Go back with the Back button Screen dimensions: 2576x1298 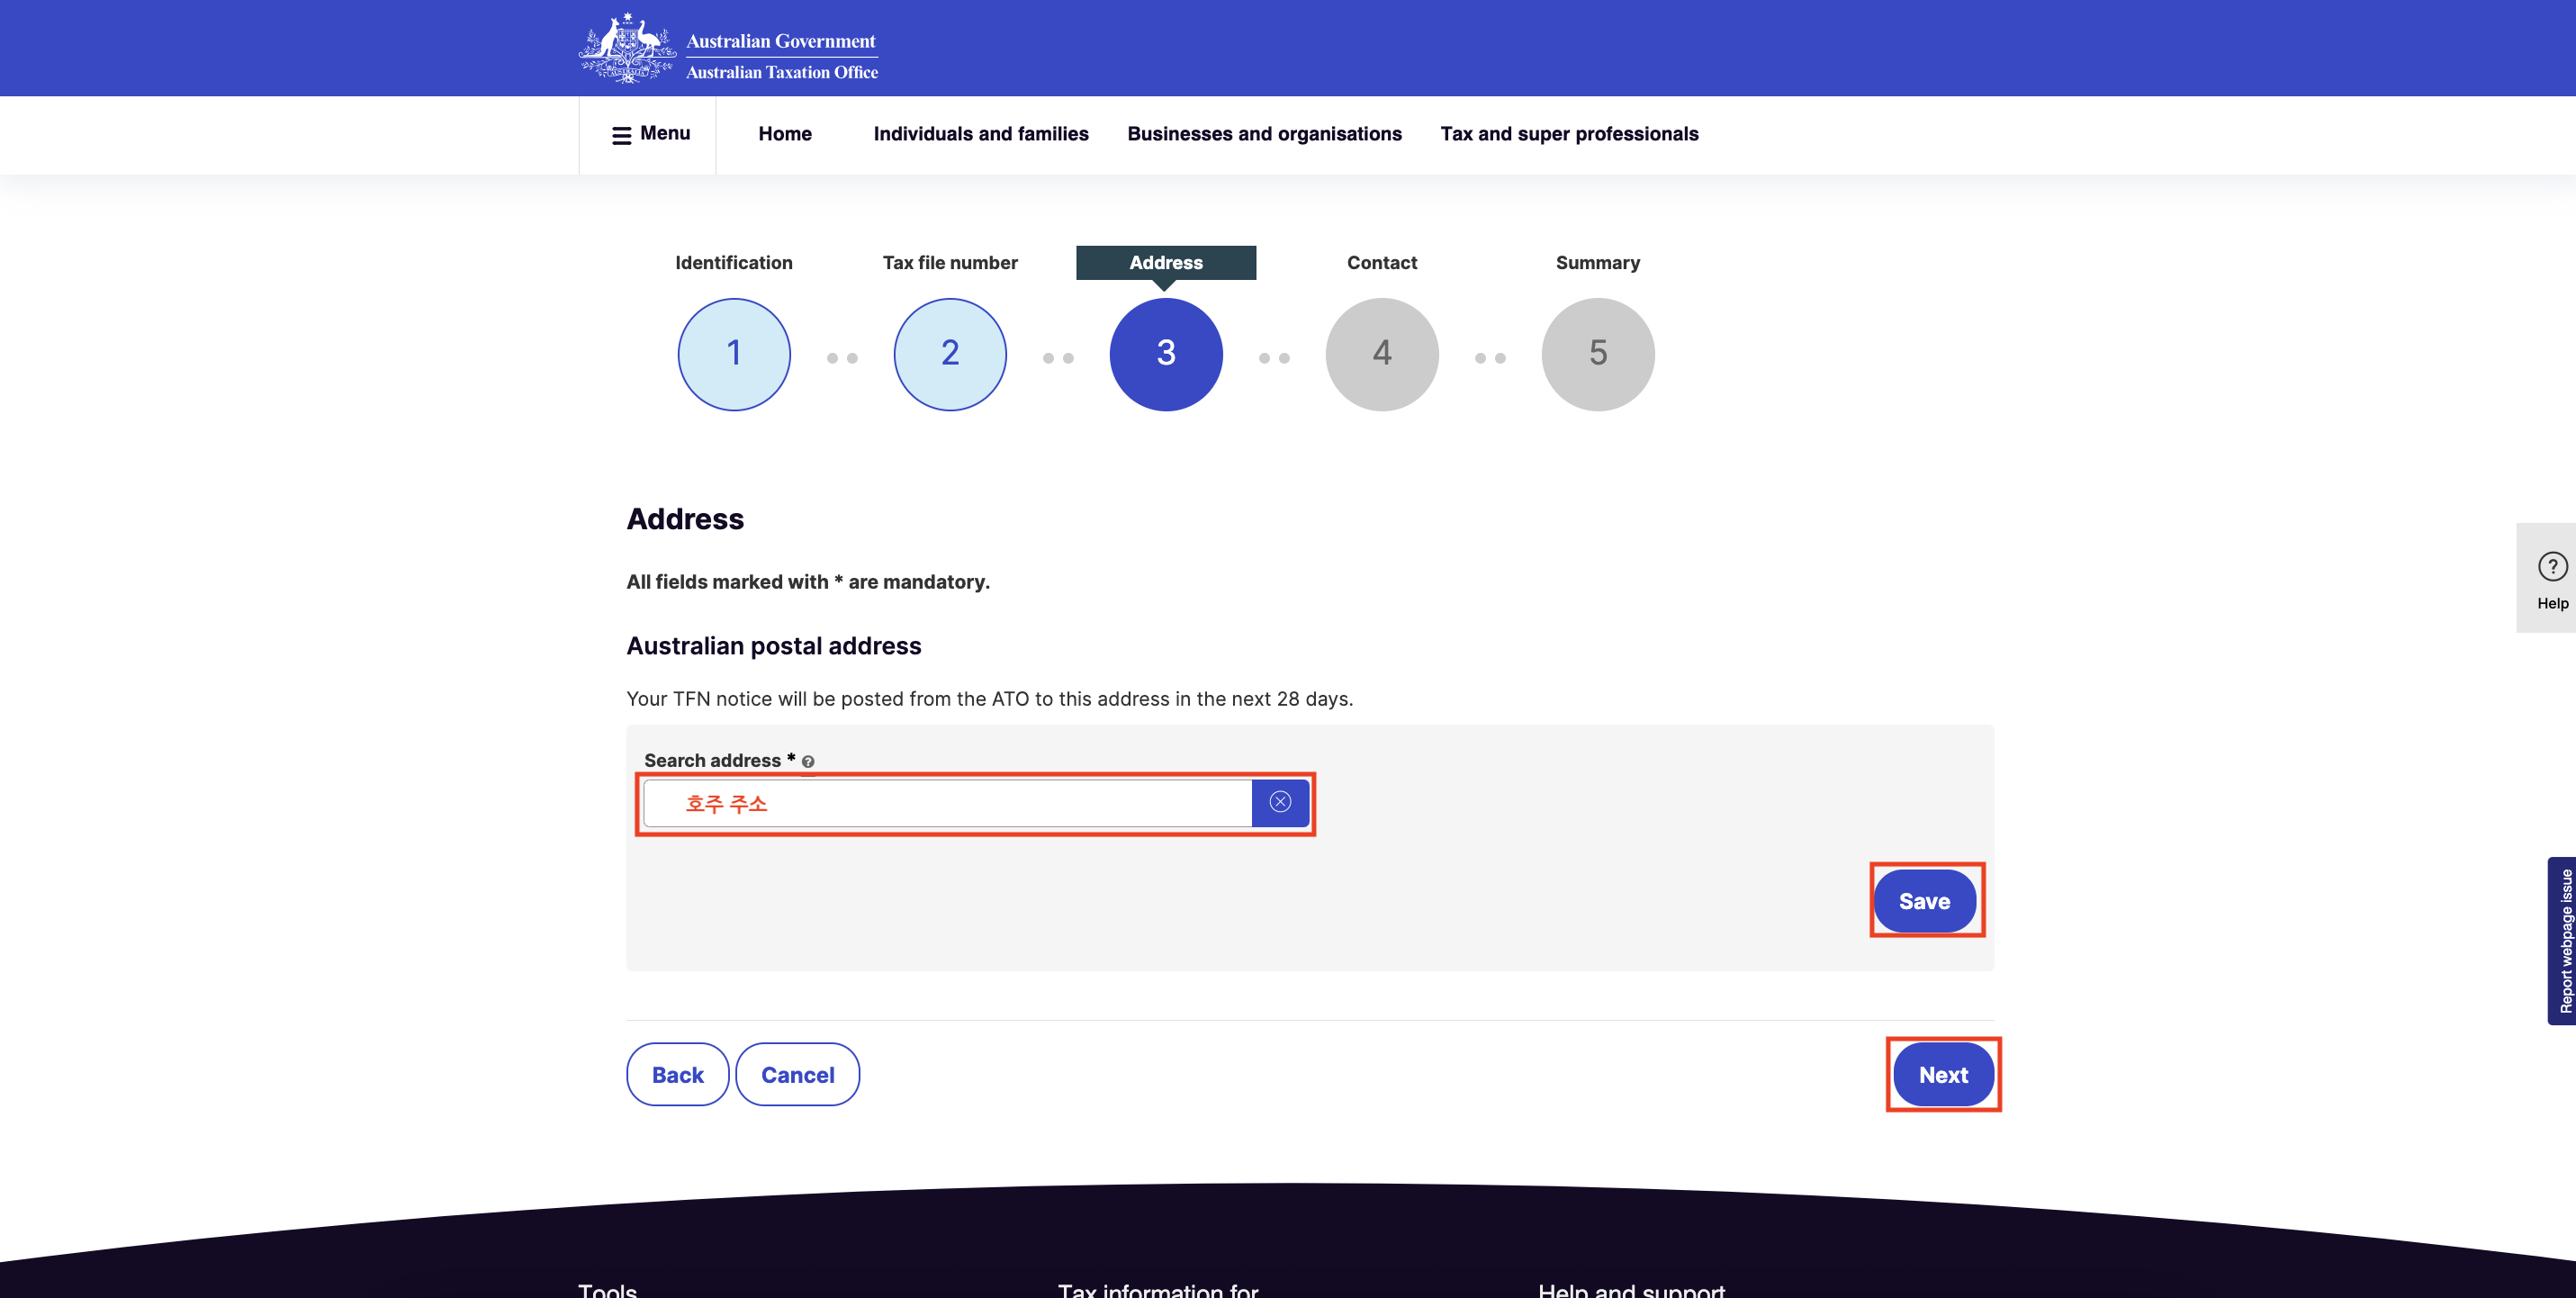coord(677,1075)
